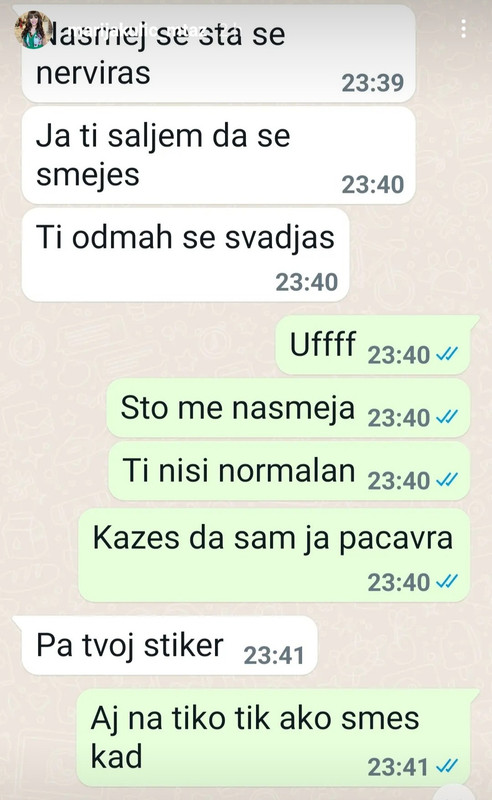Select 'Aj na tiko tik ako smes kad' message
492x800 pixels.
(276, 737)
